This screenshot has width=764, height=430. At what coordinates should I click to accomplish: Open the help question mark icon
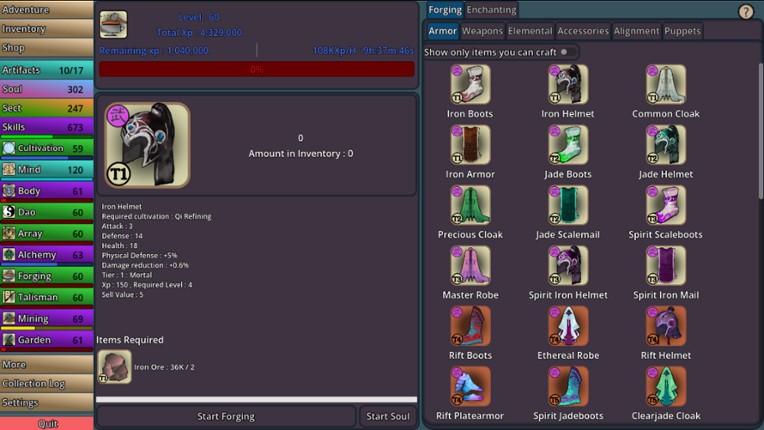pos(746,12)
